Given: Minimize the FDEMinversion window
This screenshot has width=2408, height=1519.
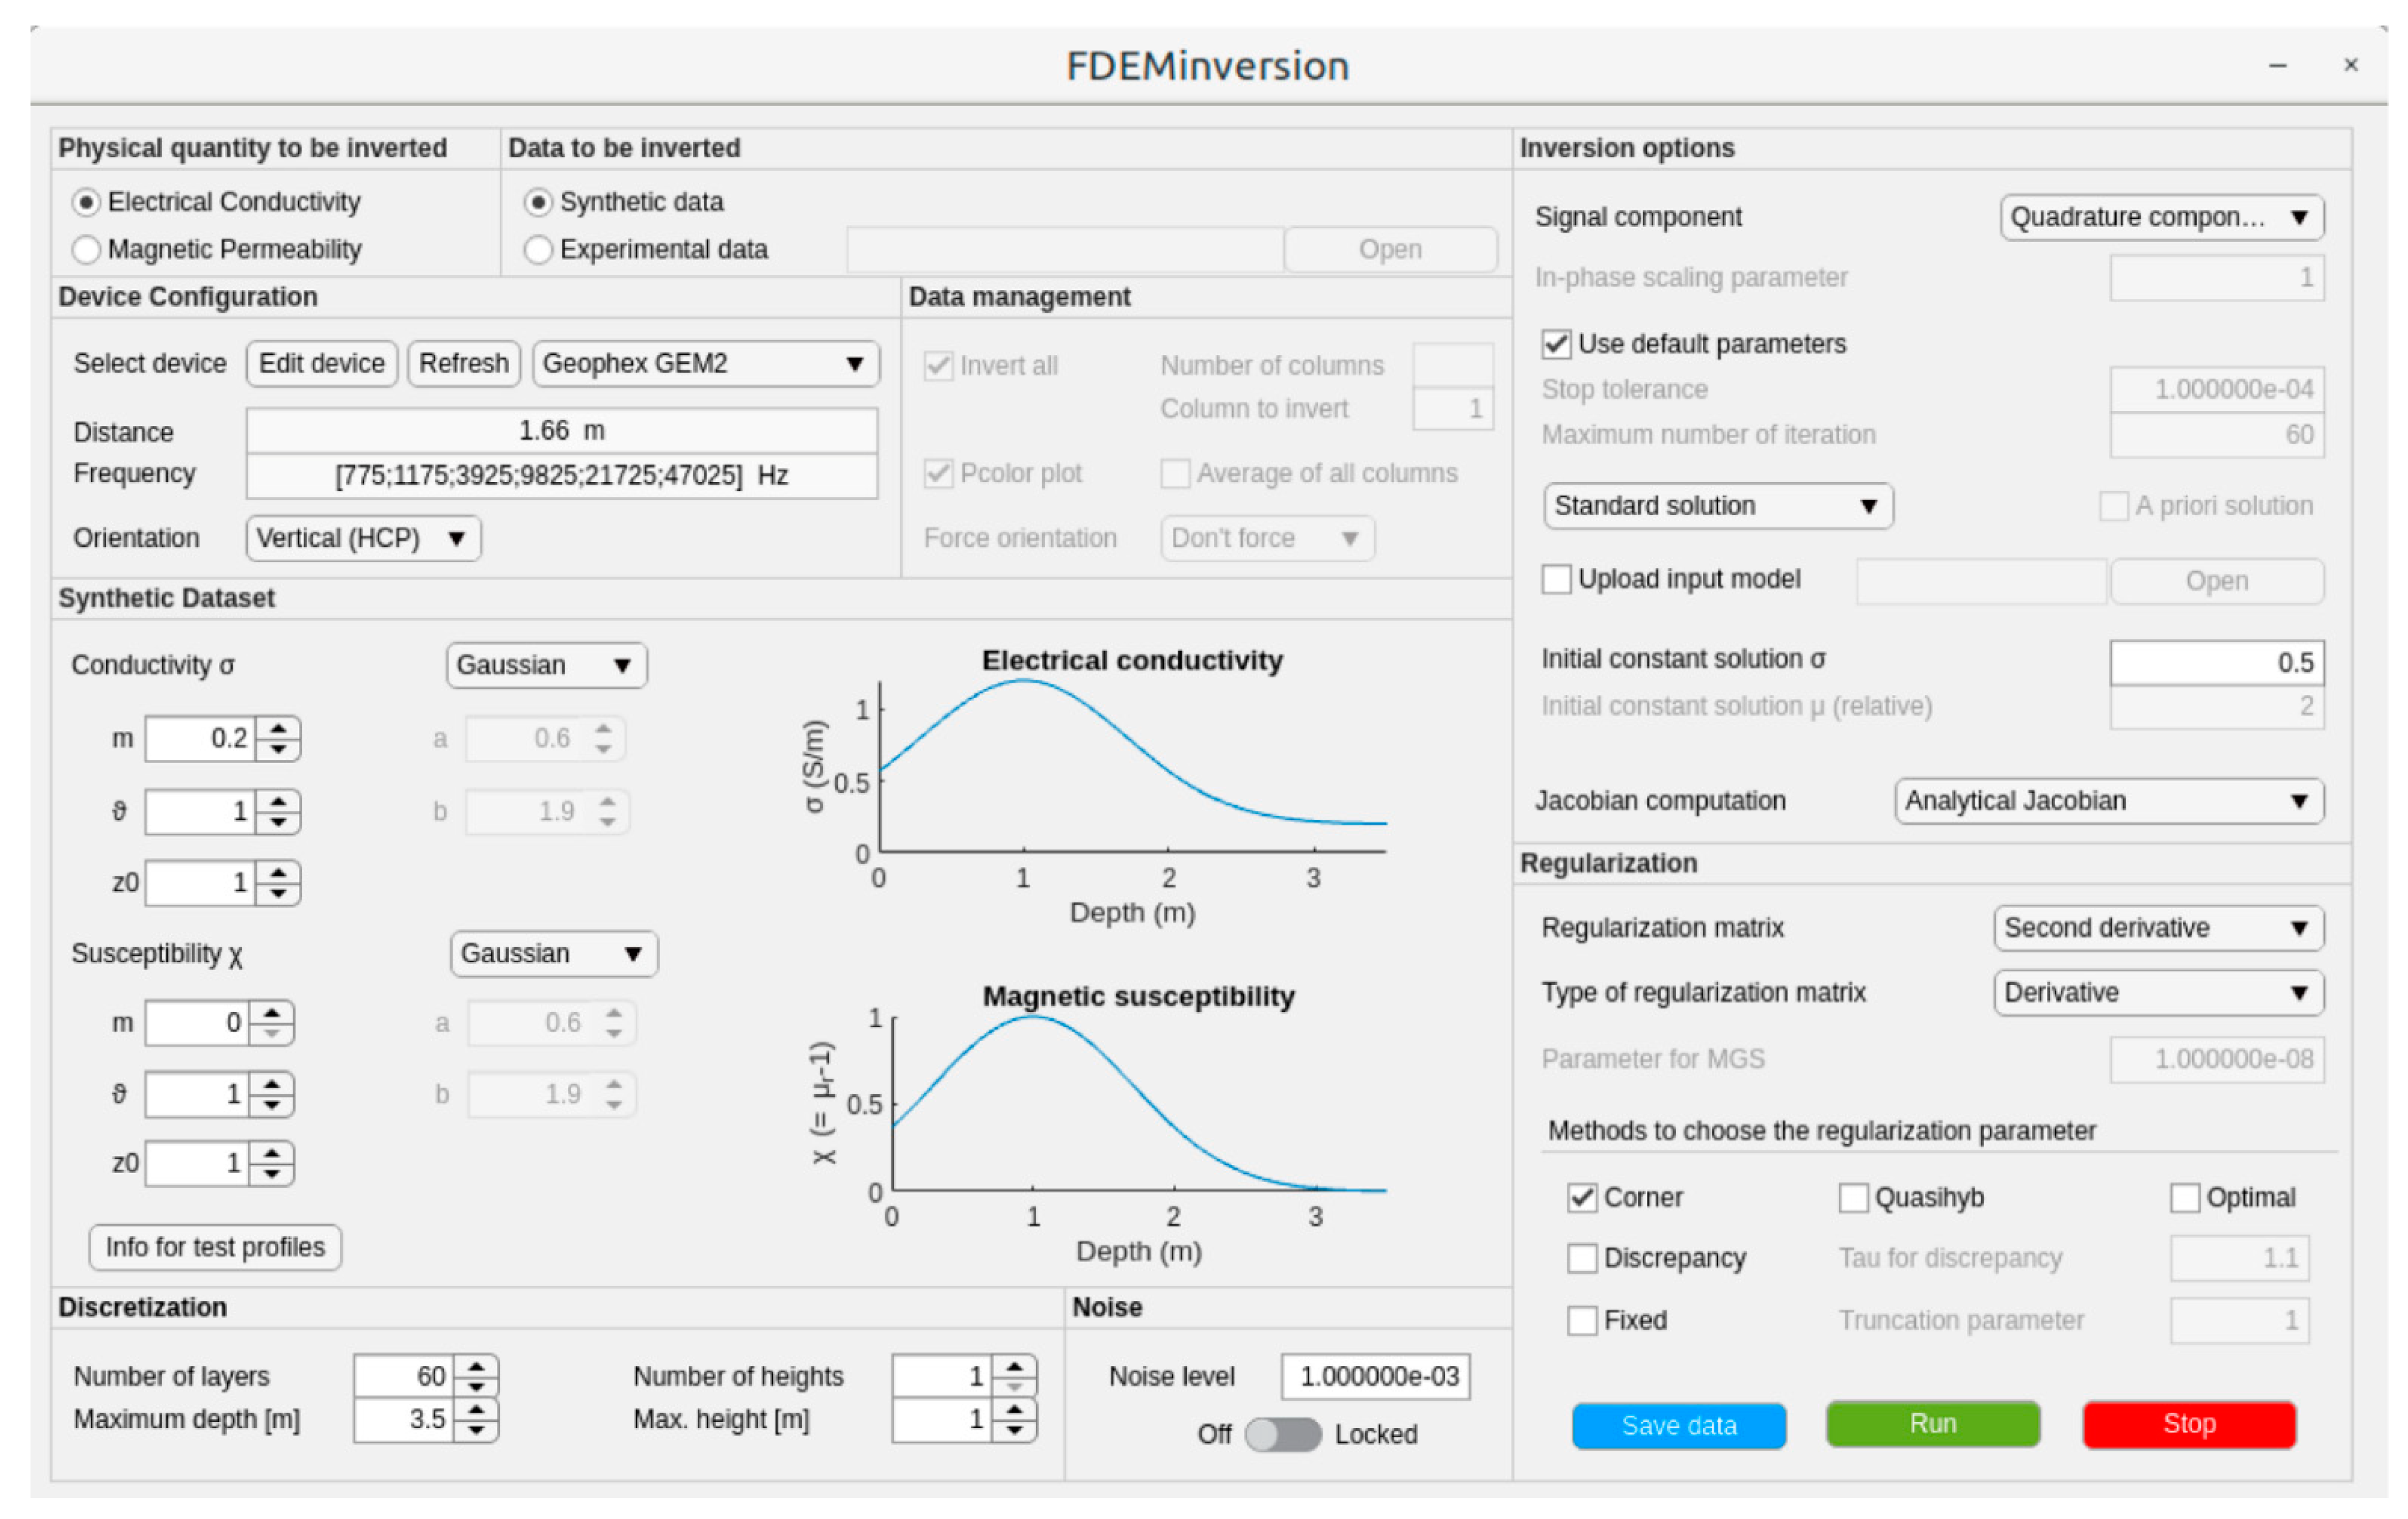Looking at the screenshot, I should pos(2278,66).
